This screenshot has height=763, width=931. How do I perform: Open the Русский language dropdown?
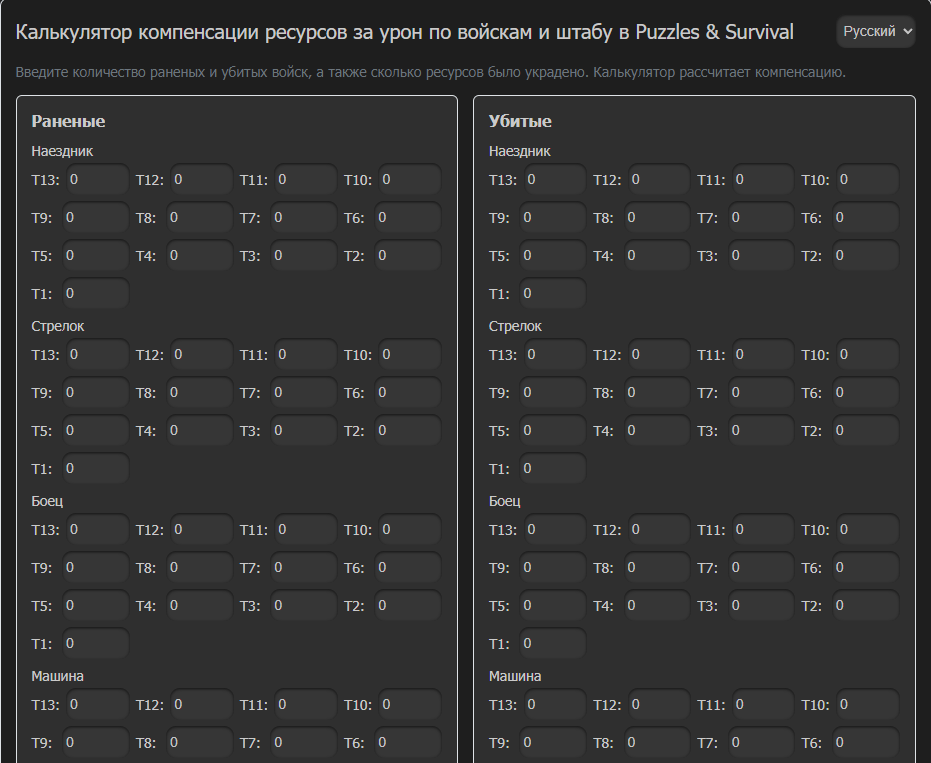click(x=876, y=32)
